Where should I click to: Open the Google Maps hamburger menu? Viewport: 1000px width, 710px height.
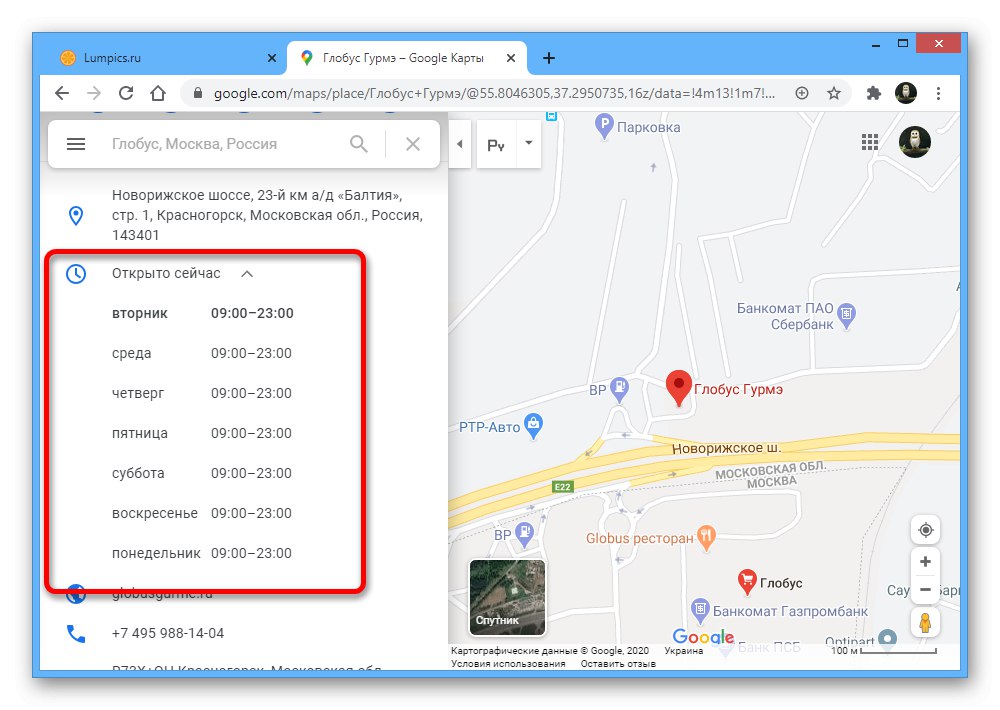[x=76, y=144]
